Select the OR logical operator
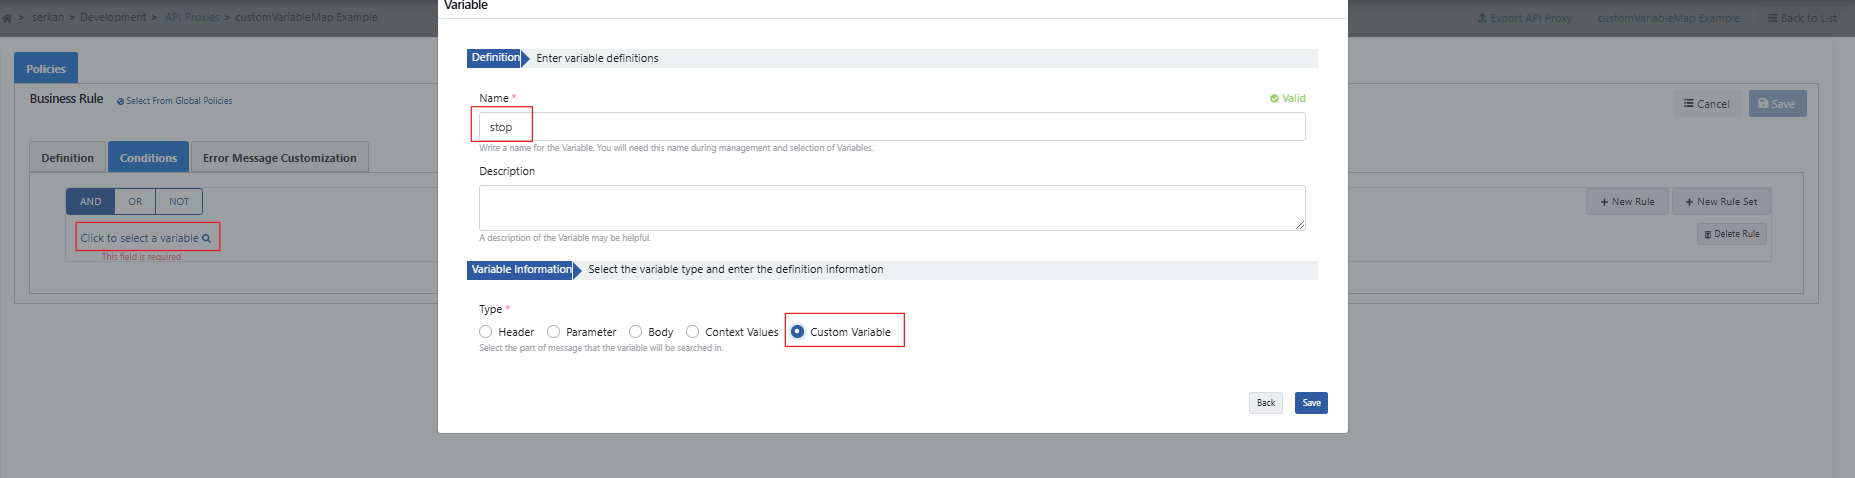This screenshot has width=1855, height=478. [x=135, y=202]
